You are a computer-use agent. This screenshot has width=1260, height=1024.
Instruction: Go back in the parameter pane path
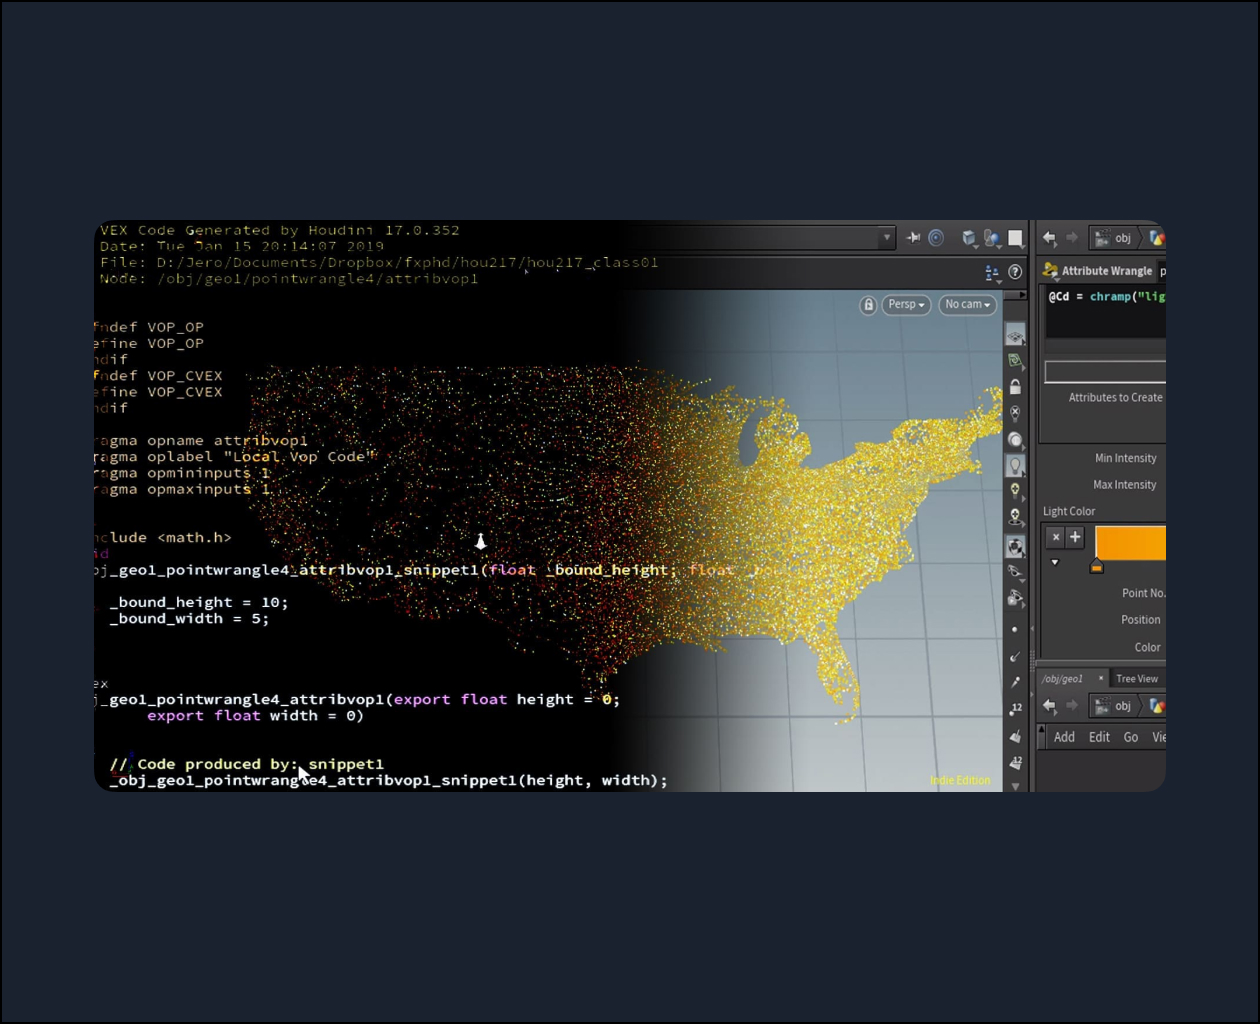[x=1049, y=238]
